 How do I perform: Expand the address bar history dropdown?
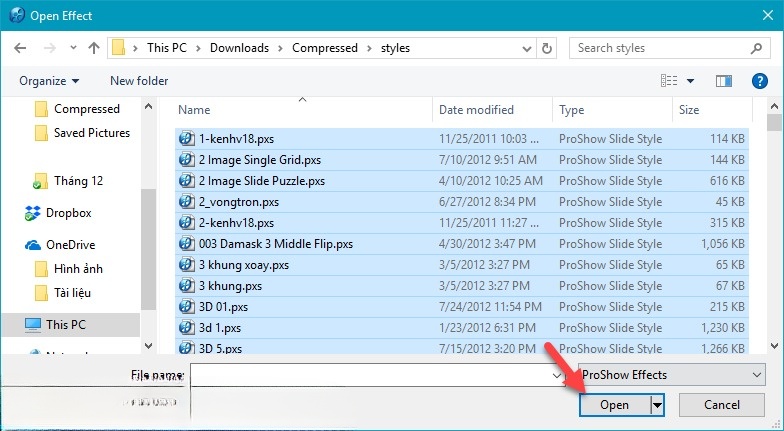[x=528, y=48]
